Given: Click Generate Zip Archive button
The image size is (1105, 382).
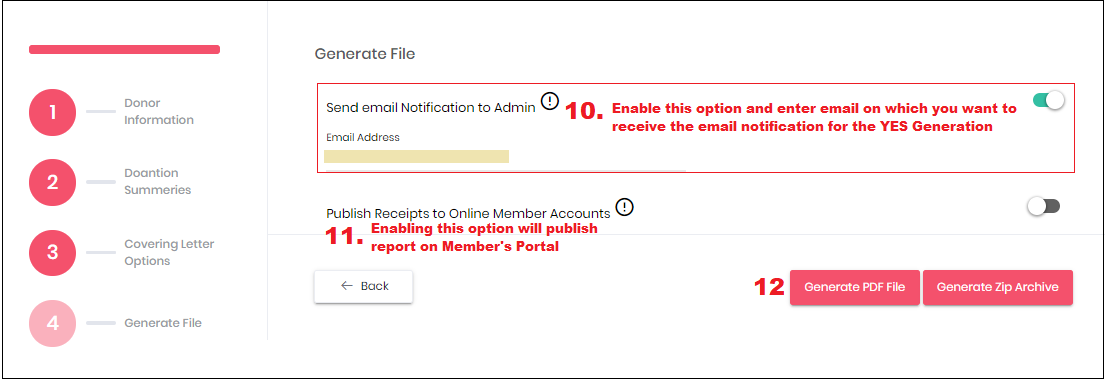Looking at the screenshot, I should pos(997,288).
